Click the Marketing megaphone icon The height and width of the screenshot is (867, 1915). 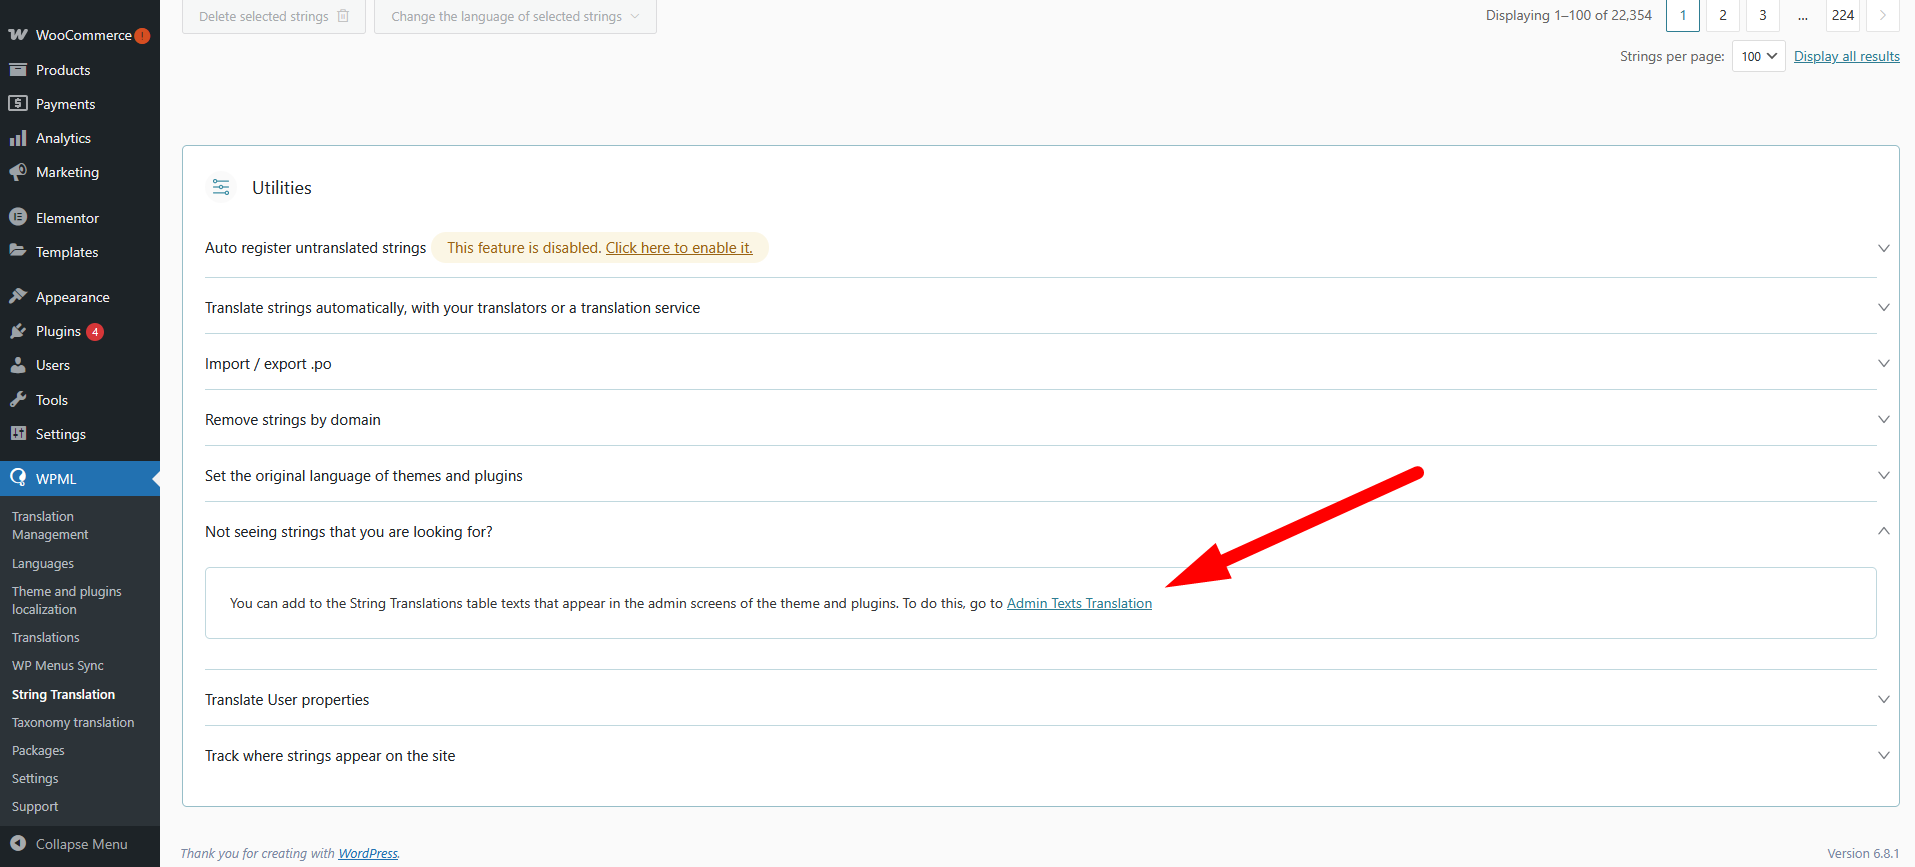[18, 172]
